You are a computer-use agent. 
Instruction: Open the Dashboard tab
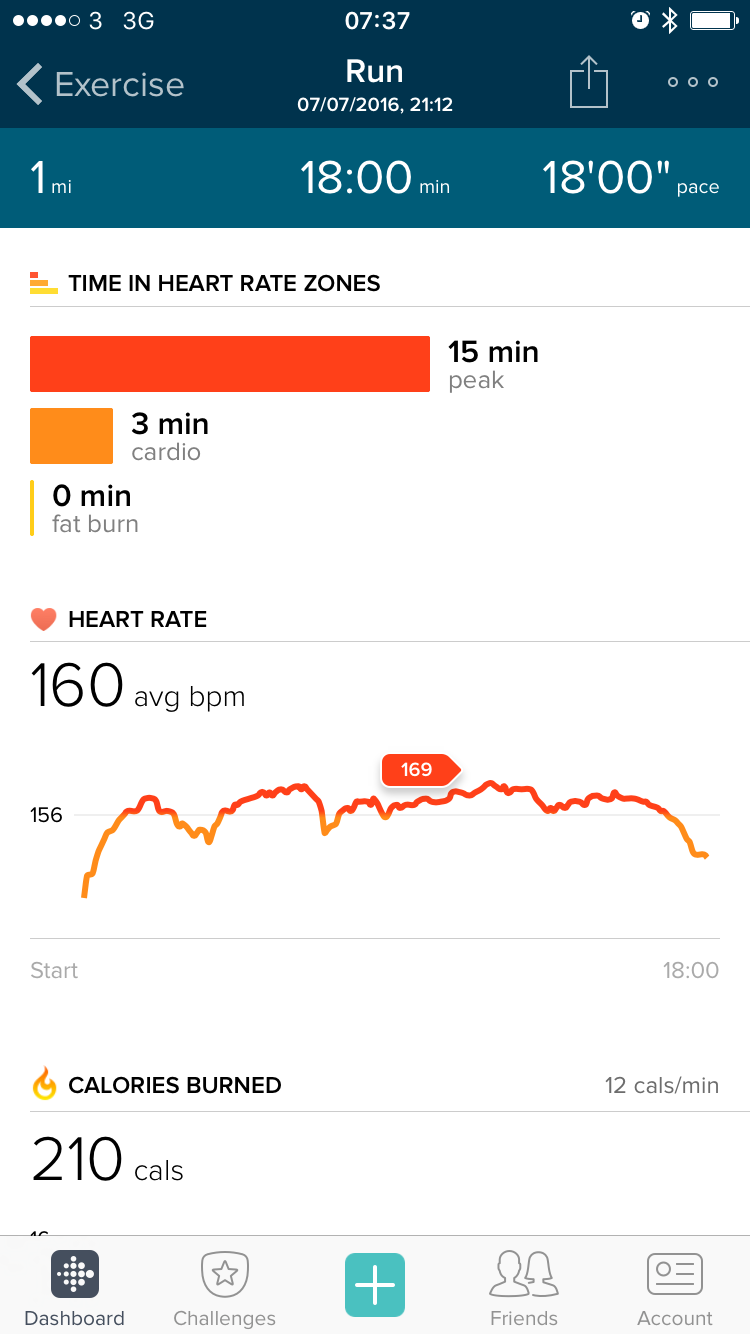(75, 1288)
